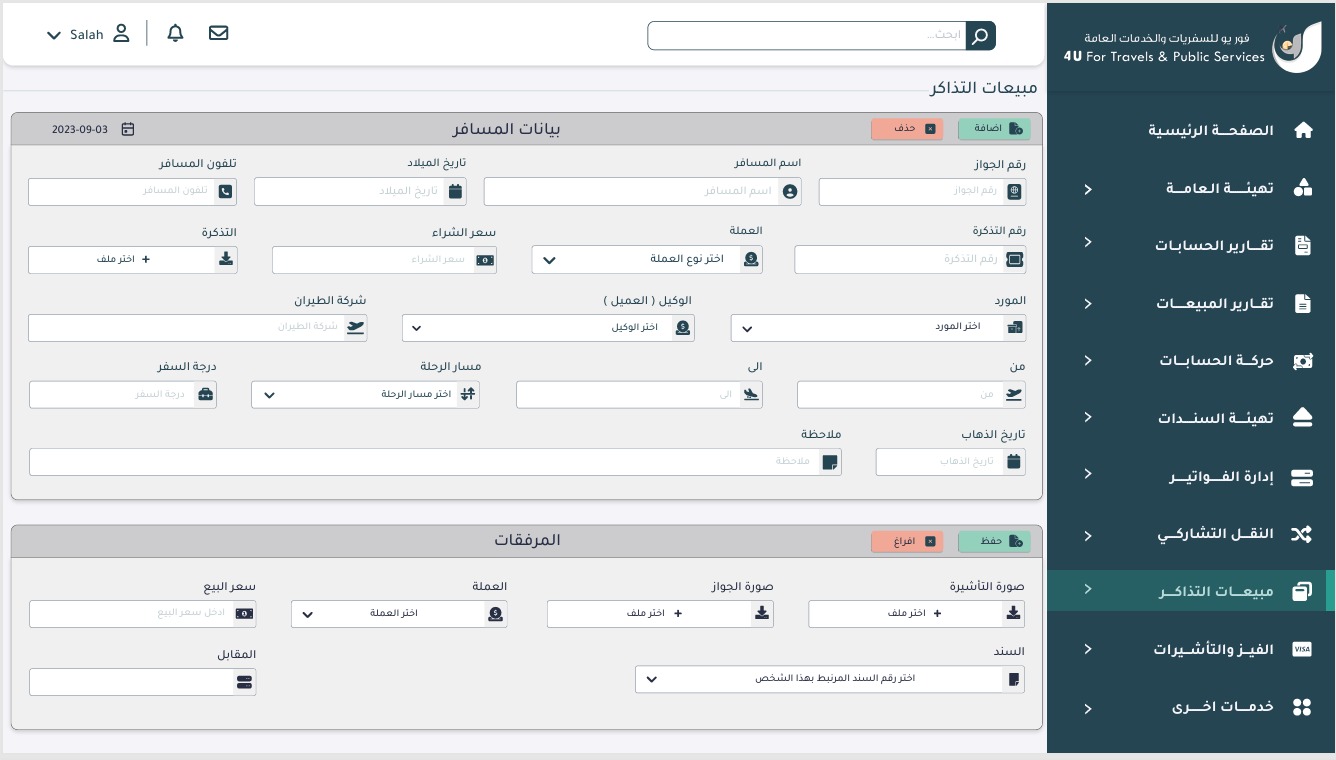Open the currency type dropdown اختر نوع العملة
The image size is (1336, 760).
(x=647, y=260)
